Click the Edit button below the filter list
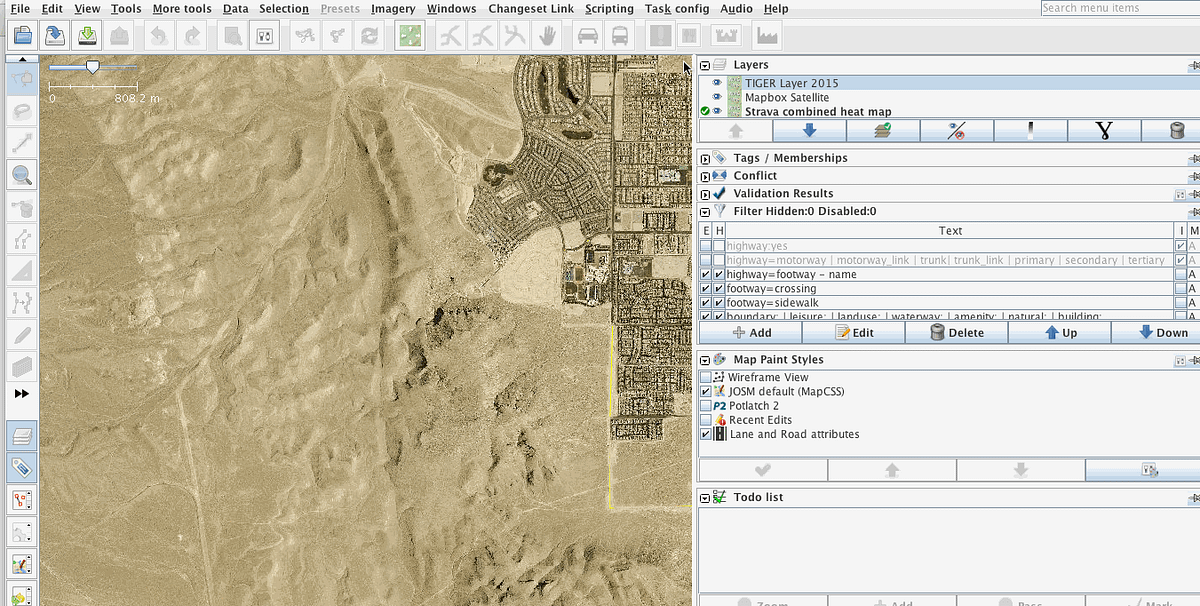The width and height of the screenshot is (1200, 606). (853, 332)
